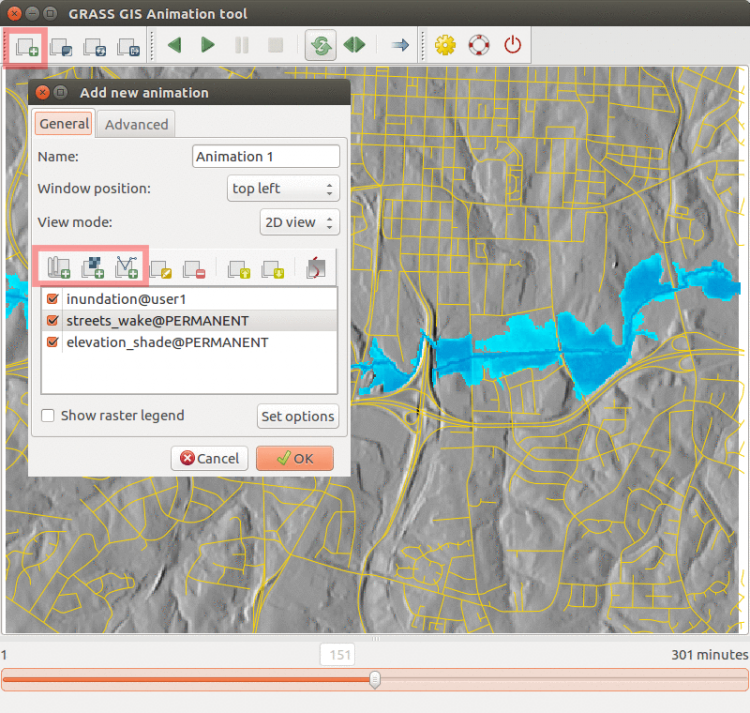Enable Show raster legend checkbox
This screenshot has height=713, width=750.
tap(48, 415)
